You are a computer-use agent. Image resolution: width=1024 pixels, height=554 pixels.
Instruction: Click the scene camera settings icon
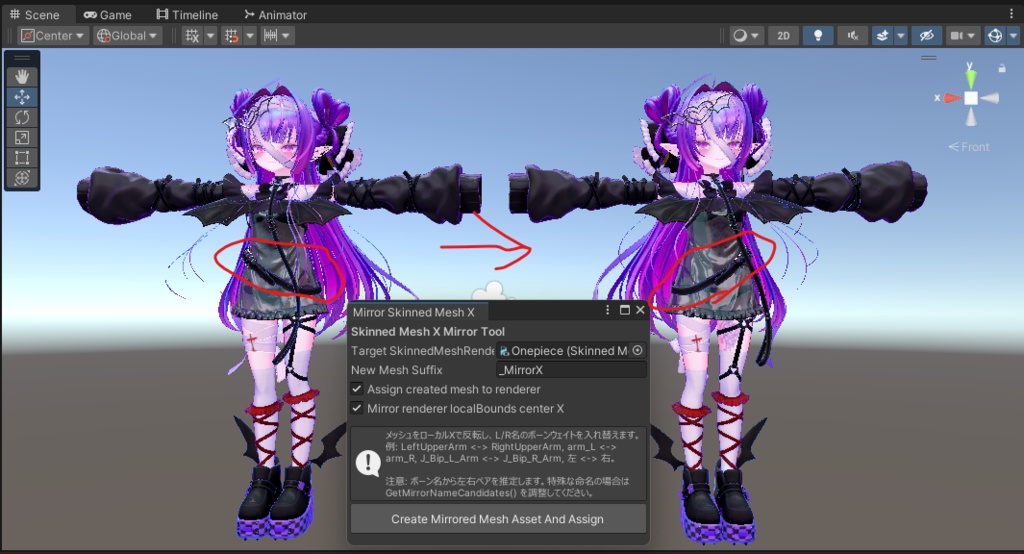click(x=956, y=36)
